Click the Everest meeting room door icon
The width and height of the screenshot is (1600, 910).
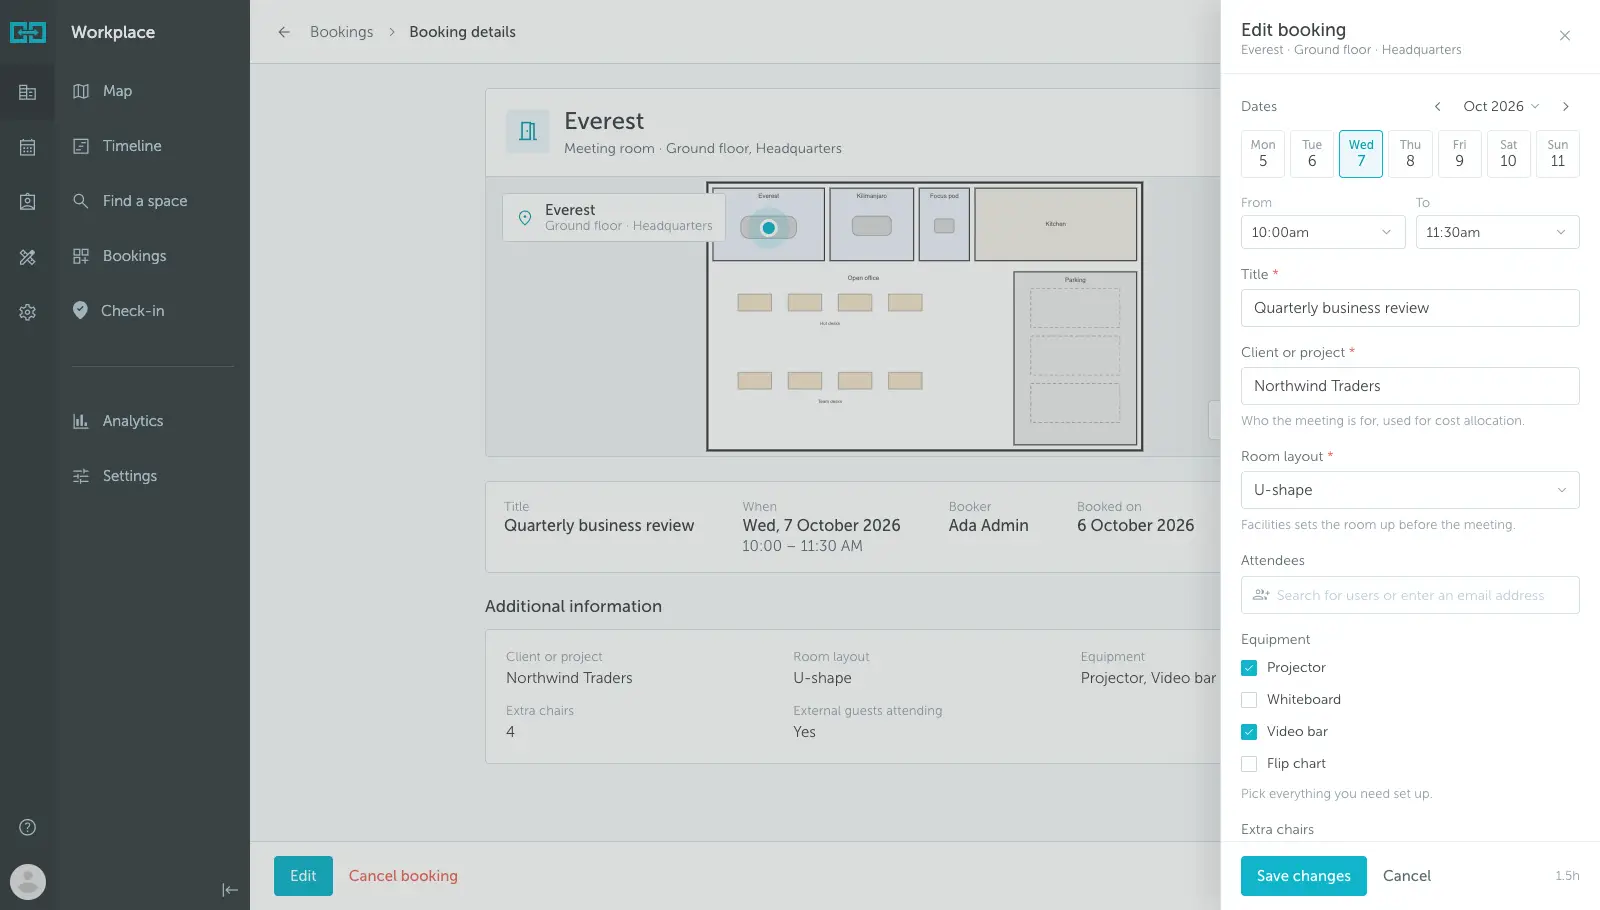coord(528,131)
